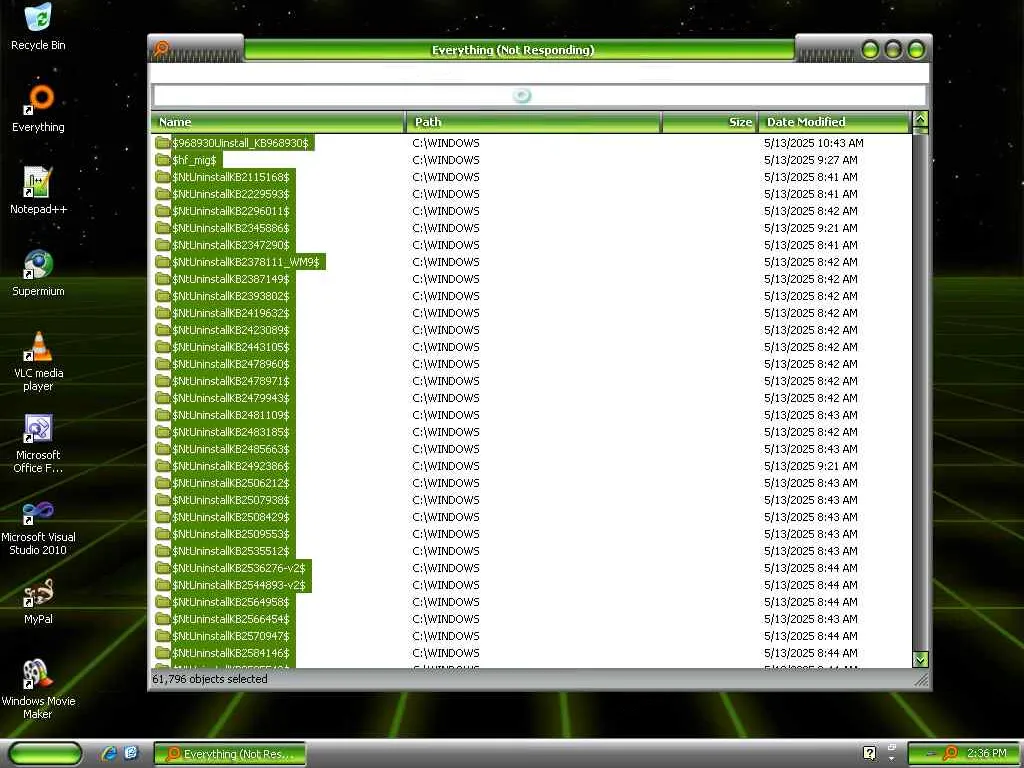The height and width of the screenshot is (768, 1024).
Task: Click the 2:36 PM taskbar clock
Action: 986,753
